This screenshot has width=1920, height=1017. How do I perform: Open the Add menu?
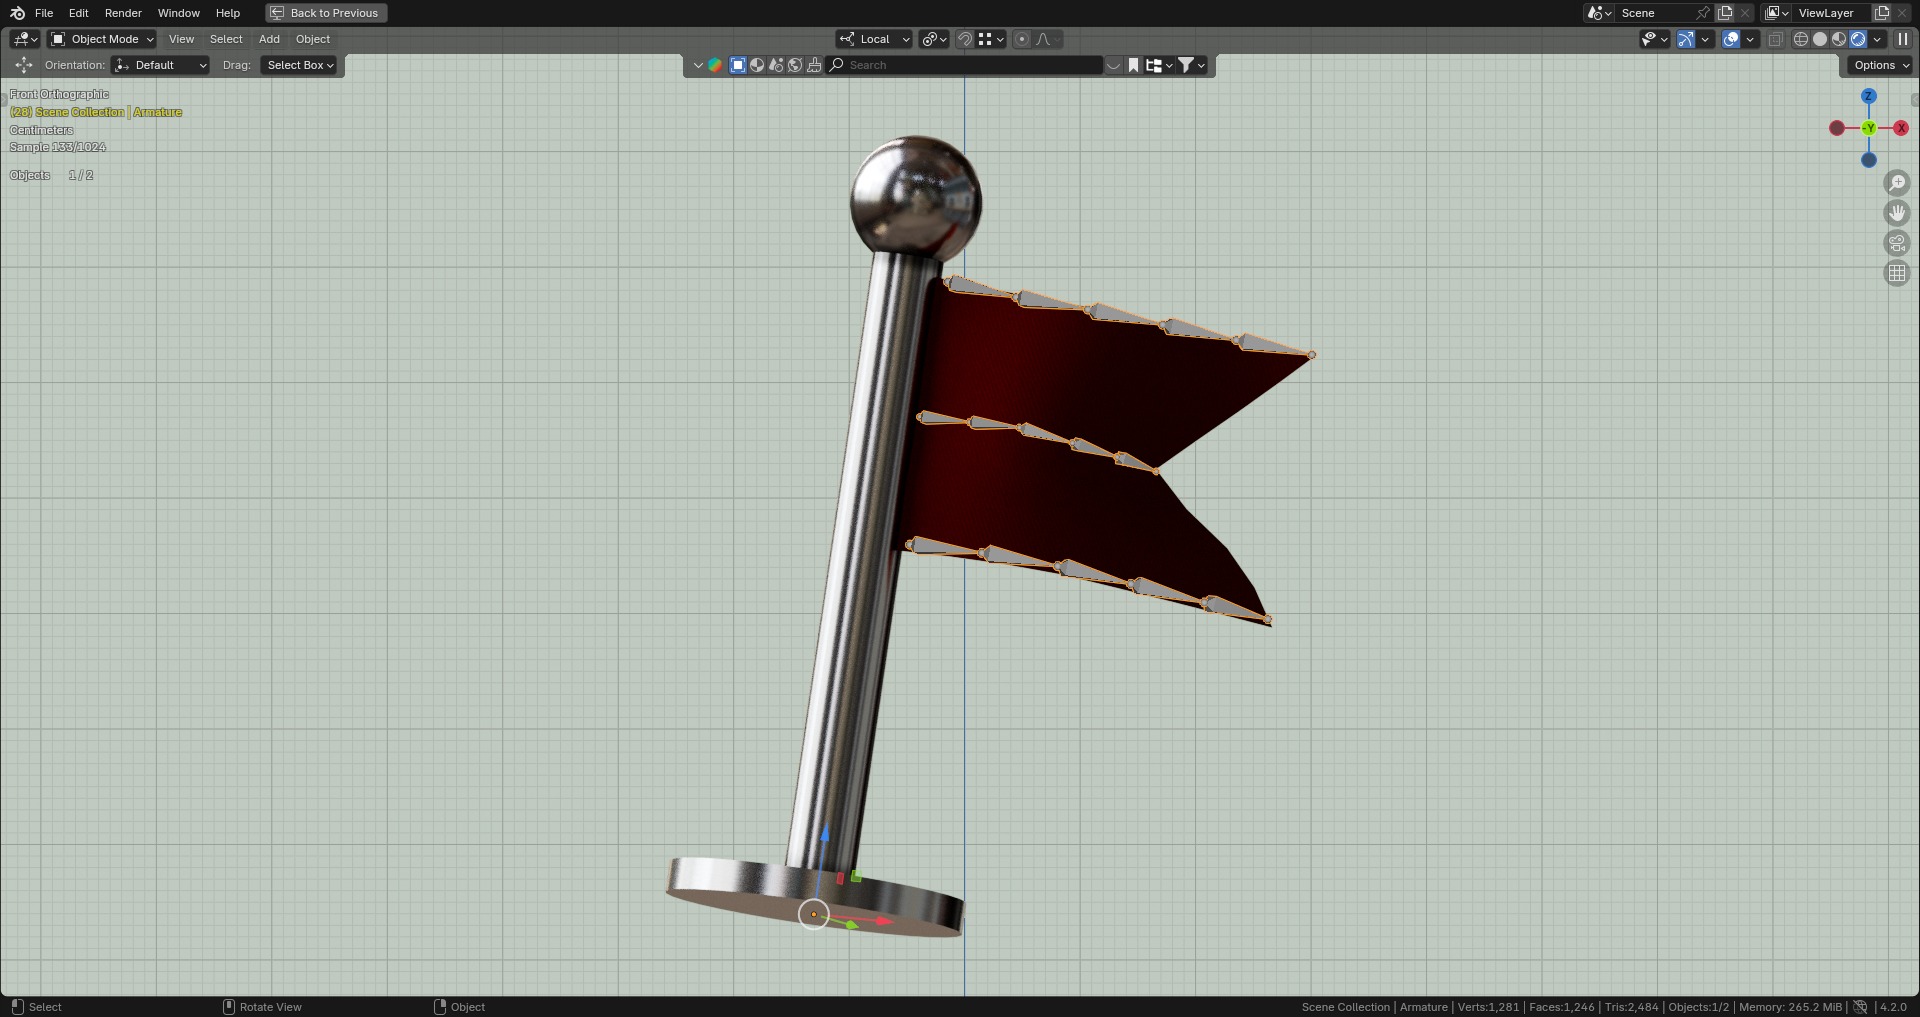269,39
